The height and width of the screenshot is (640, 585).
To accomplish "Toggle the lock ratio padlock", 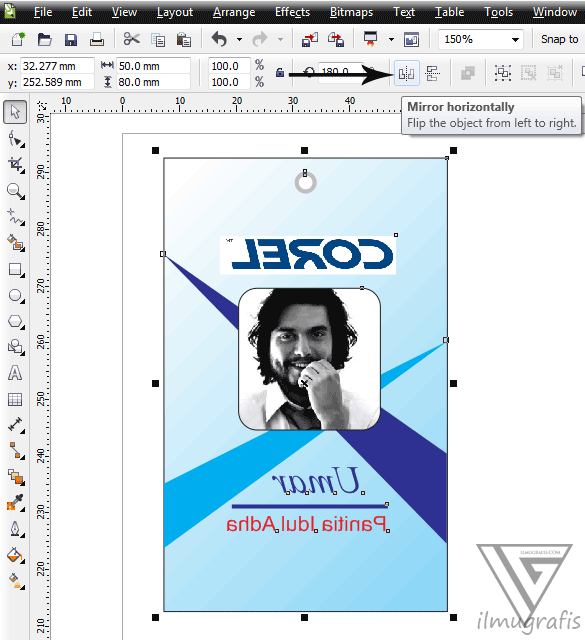I will tap(280, 73).
